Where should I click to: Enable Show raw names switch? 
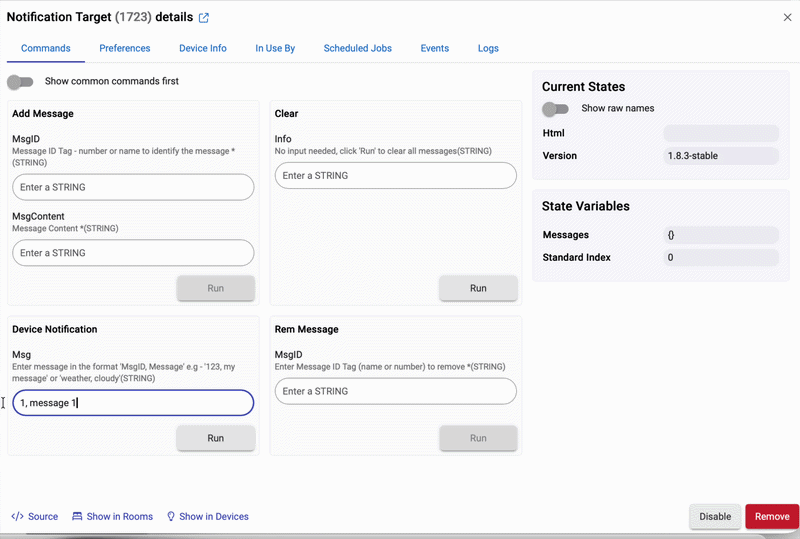[x=555, y=108]
